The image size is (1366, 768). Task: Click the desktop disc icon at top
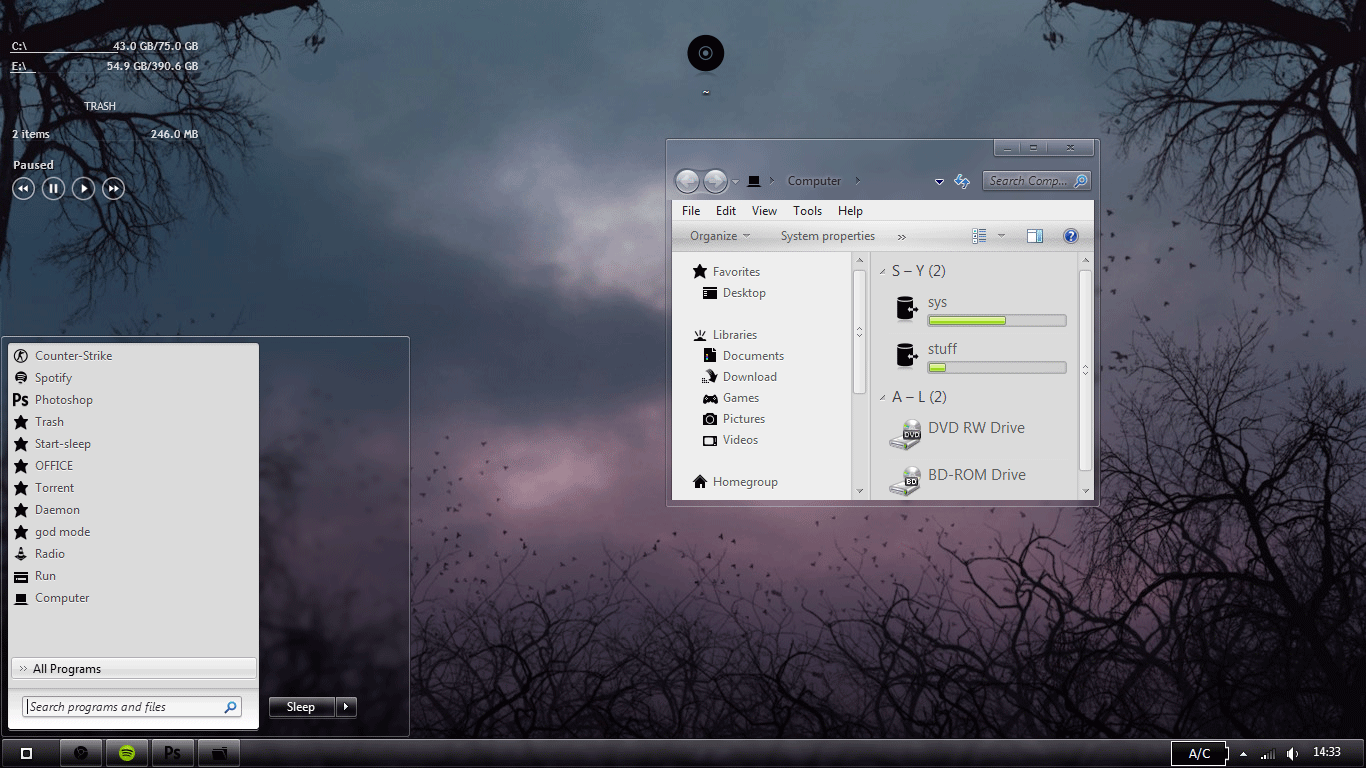[706, 53]
